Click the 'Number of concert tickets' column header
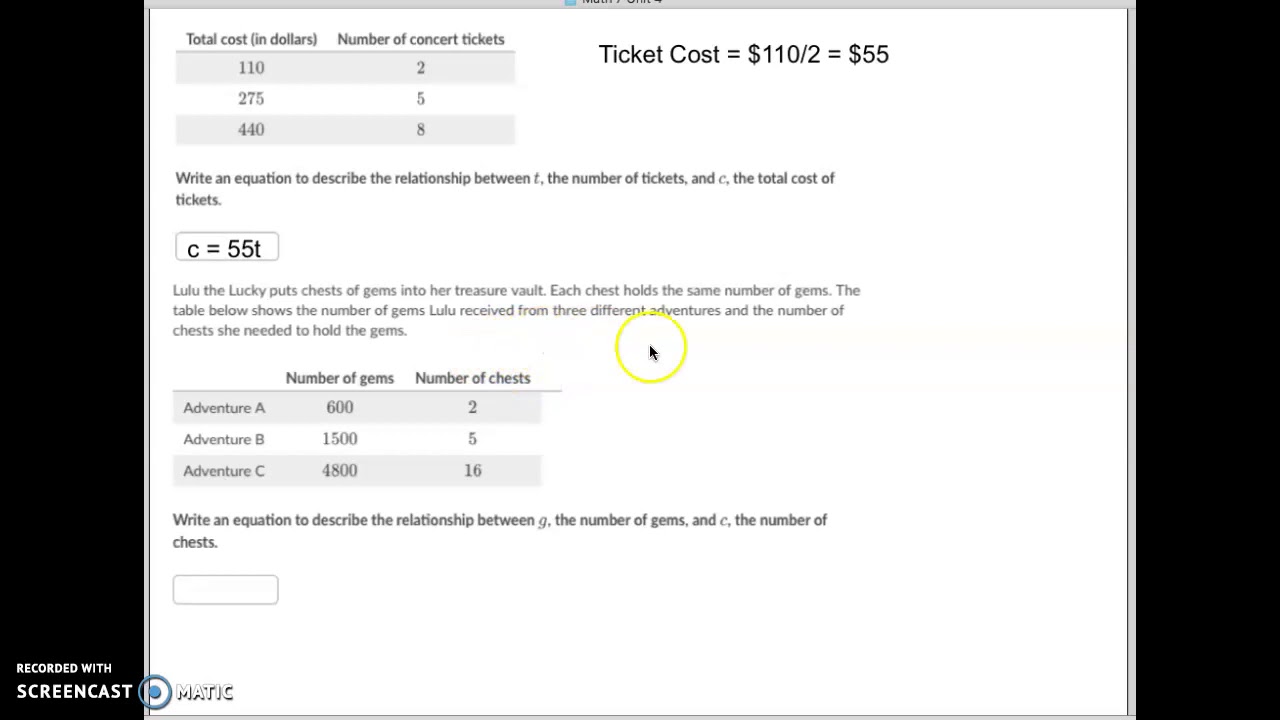The width and height of the screenshot is (1280, 720). (420, 39)
